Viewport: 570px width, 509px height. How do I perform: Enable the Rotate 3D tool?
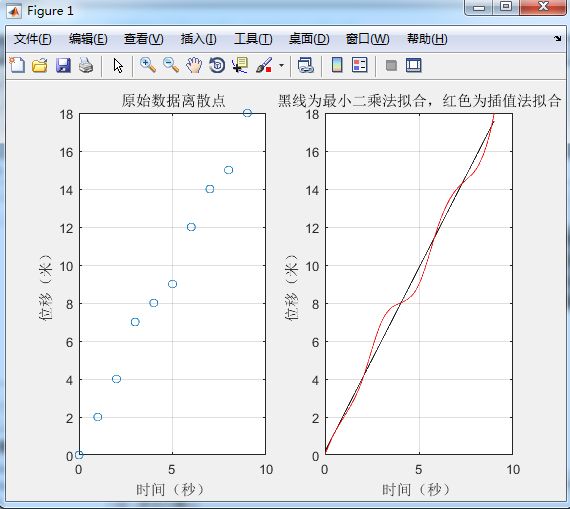[x=217, y=65]
